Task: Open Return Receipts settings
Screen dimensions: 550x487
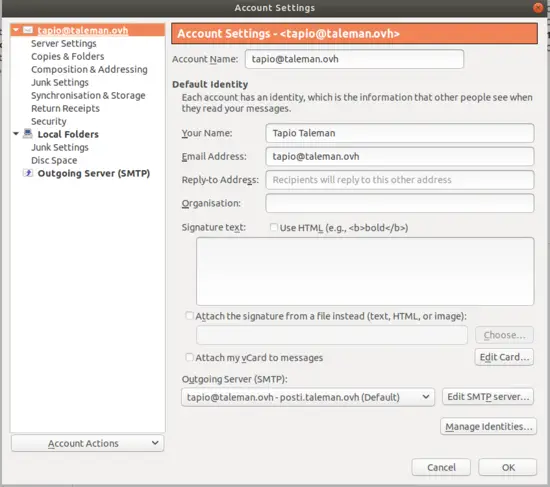Action: pyautogui.click(x=65, y=108)
